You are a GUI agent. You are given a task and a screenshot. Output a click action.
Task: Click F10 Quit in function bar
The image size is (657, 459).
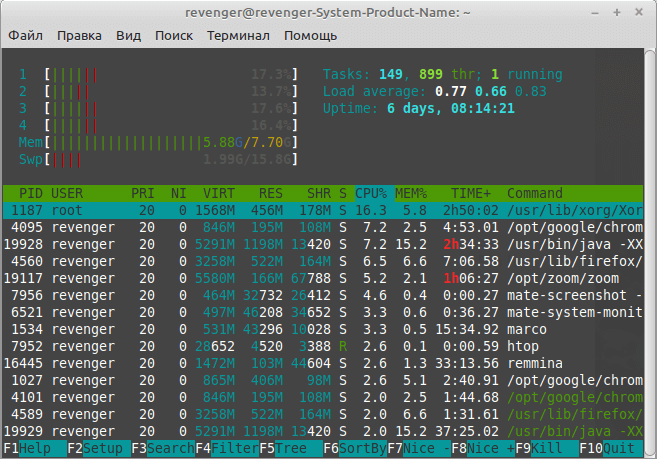(611, 448)
